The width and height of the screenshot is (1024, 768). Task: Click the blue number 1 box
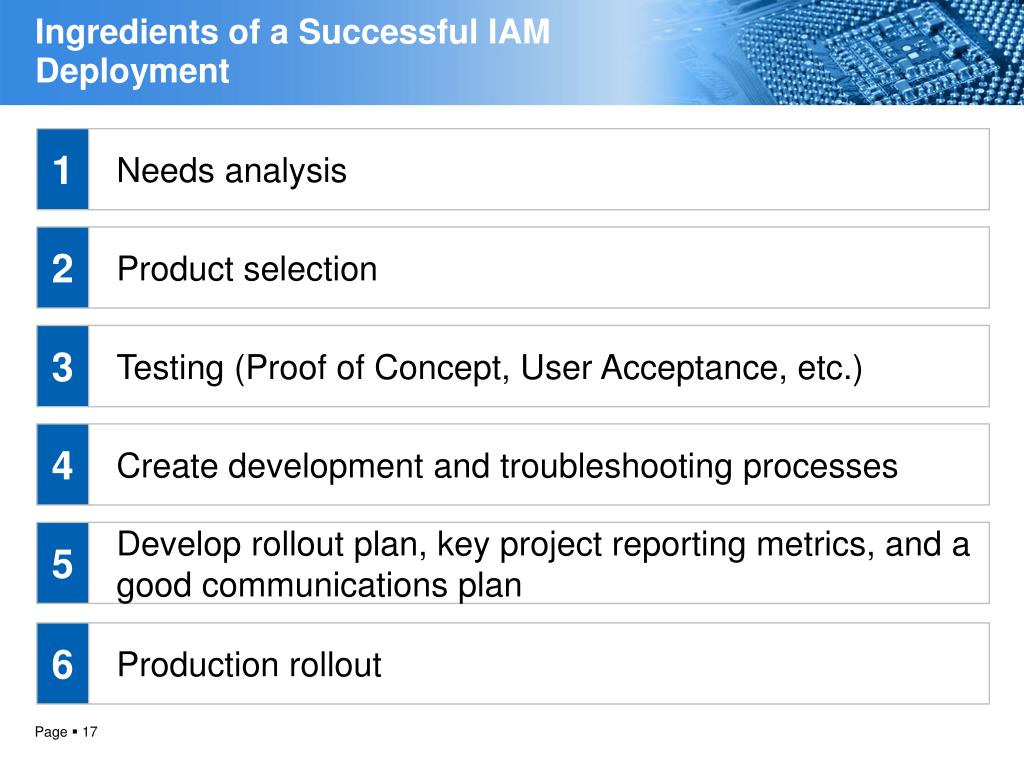(x=63, y=169)
